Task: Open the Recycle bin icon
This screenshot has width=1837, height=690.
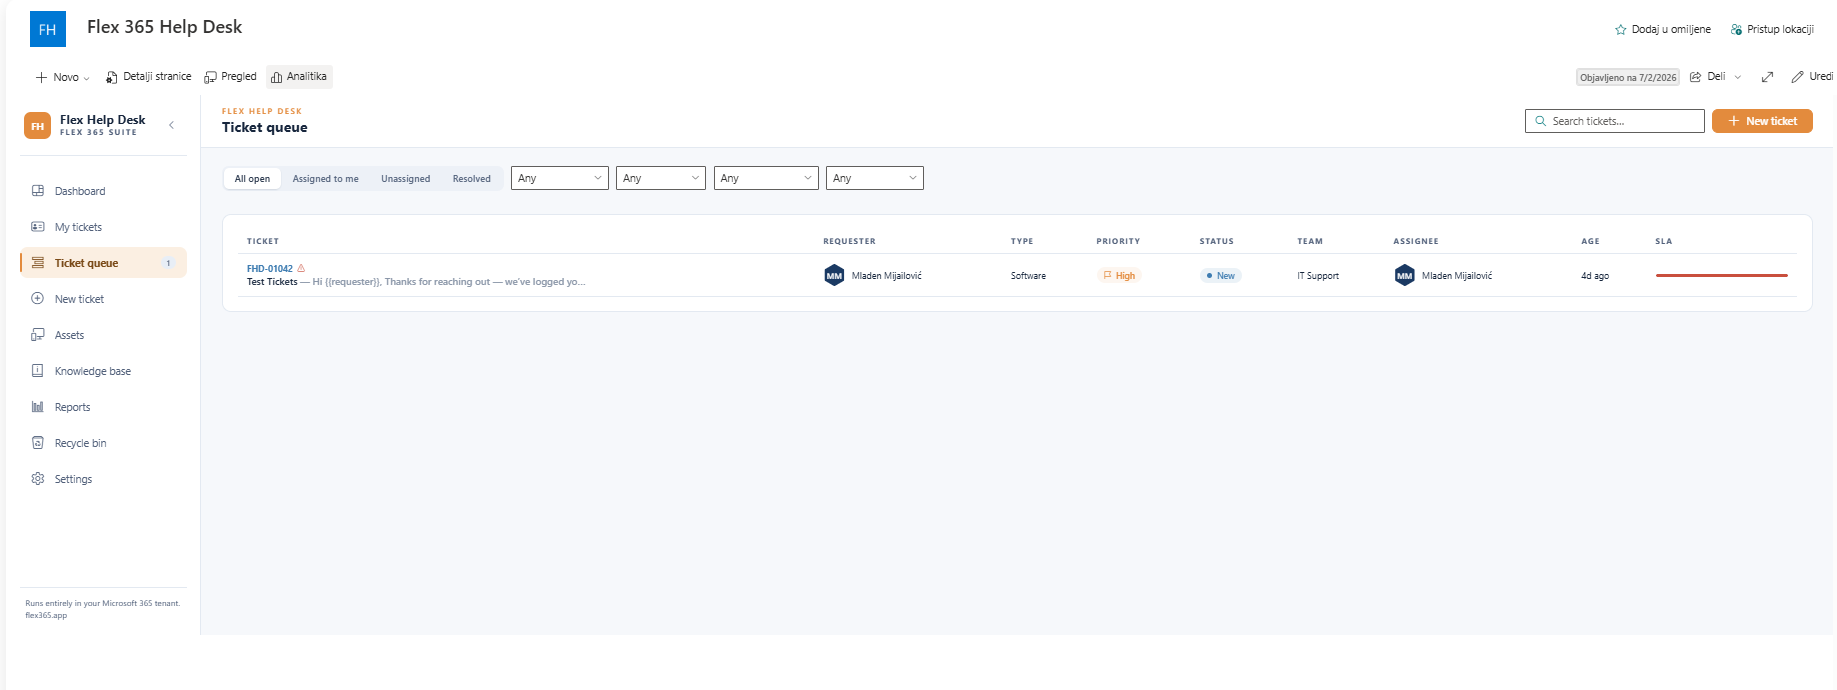Action: (x=38, y=443)
